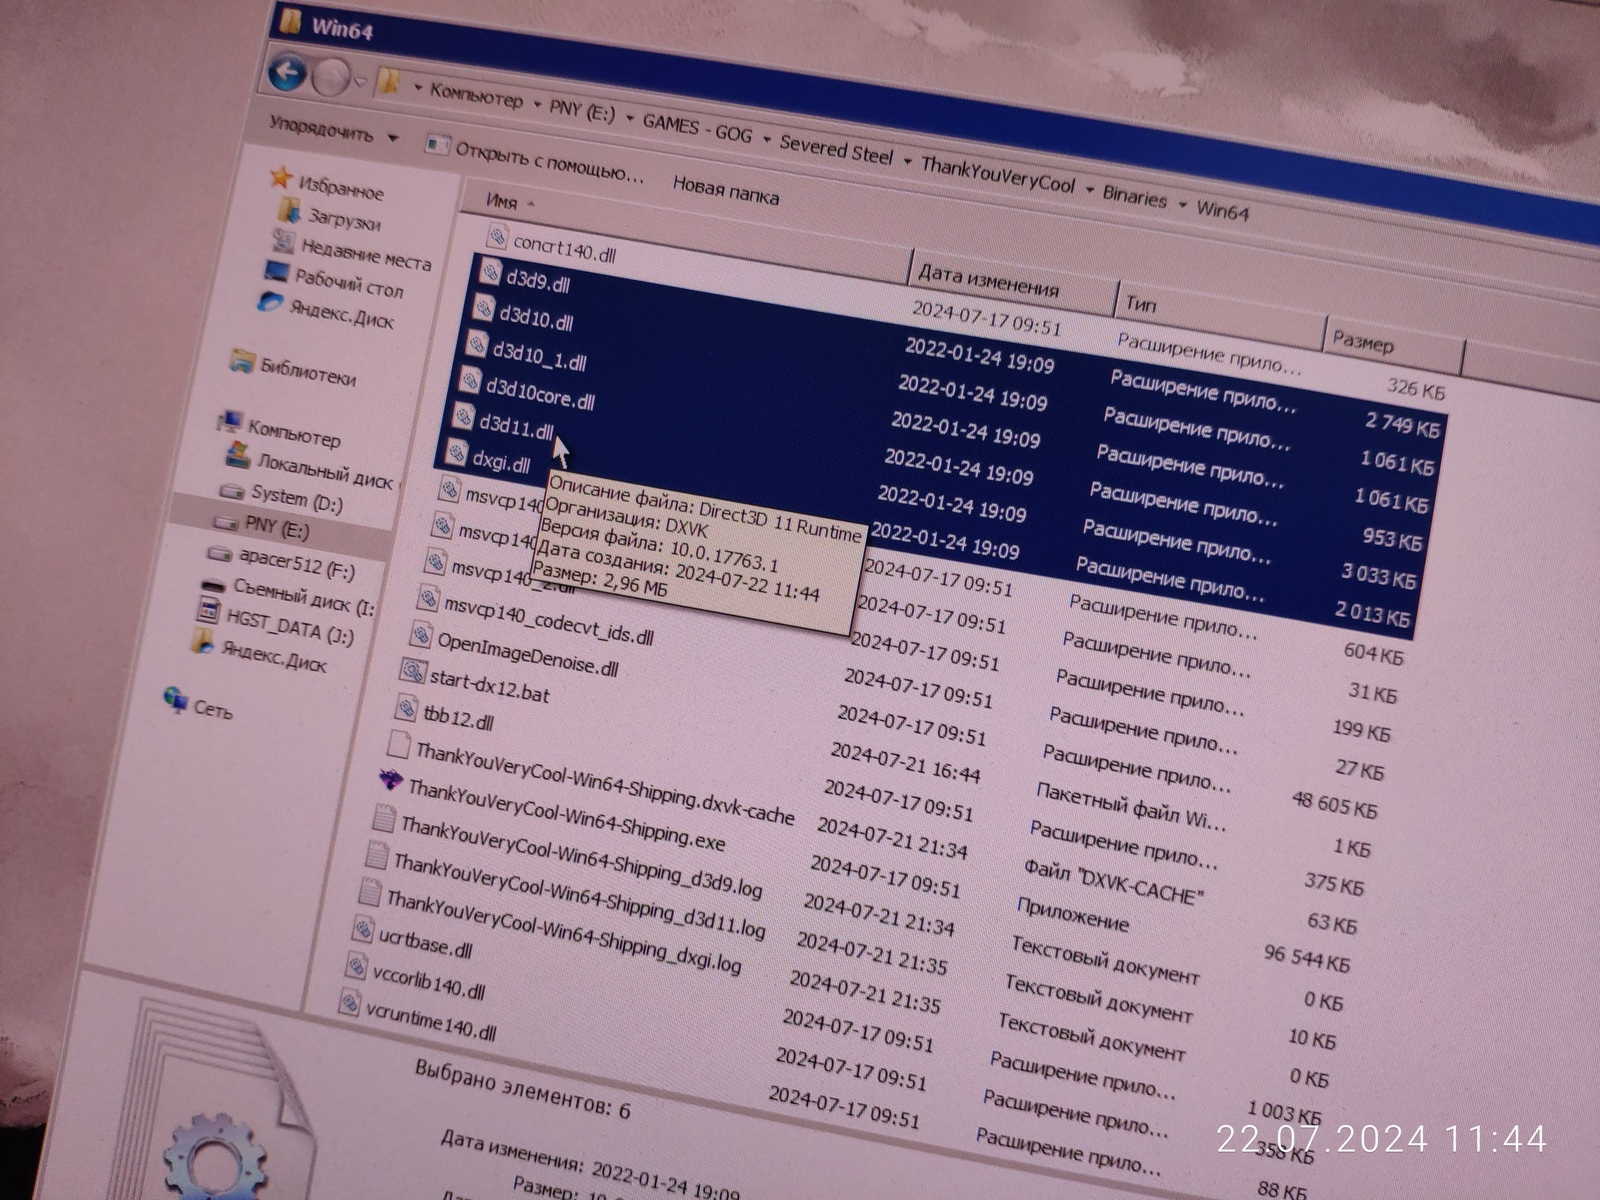Click the Сеть network icon

175,700
